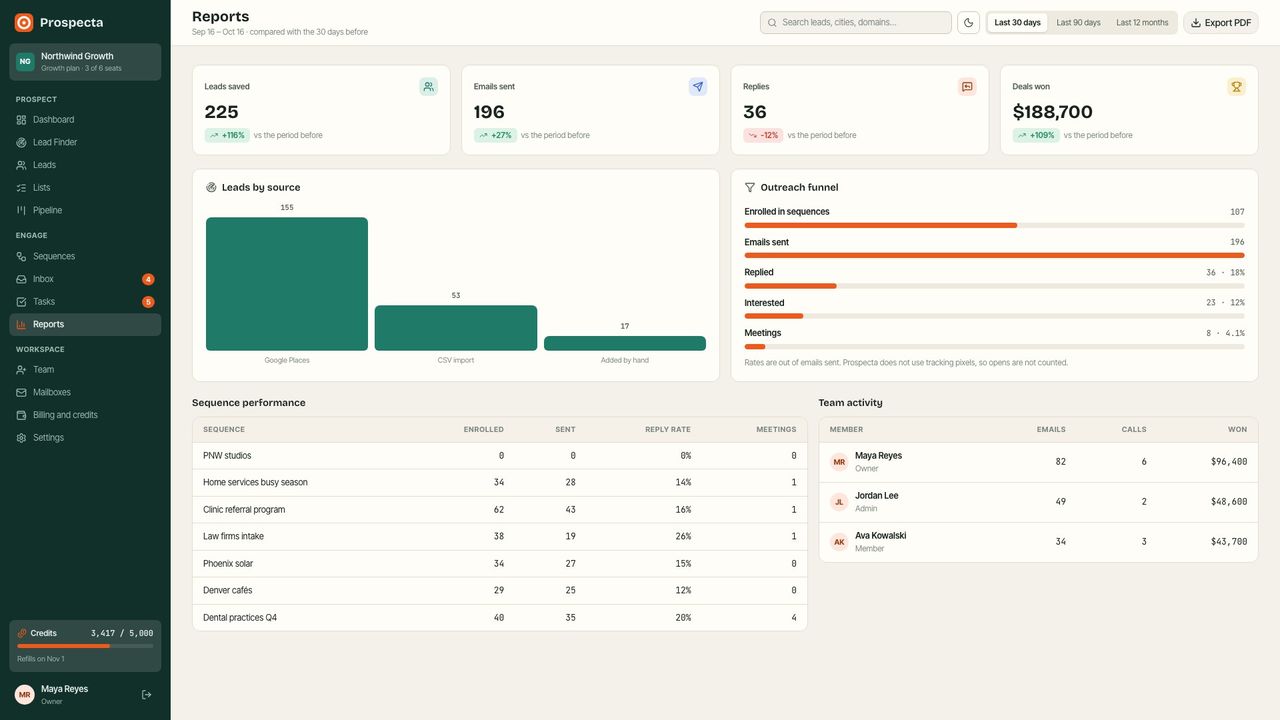This screenshot has height=720, width=1280.
Task: Click the Mailboxes envelope icon
Action: [22, 392]
